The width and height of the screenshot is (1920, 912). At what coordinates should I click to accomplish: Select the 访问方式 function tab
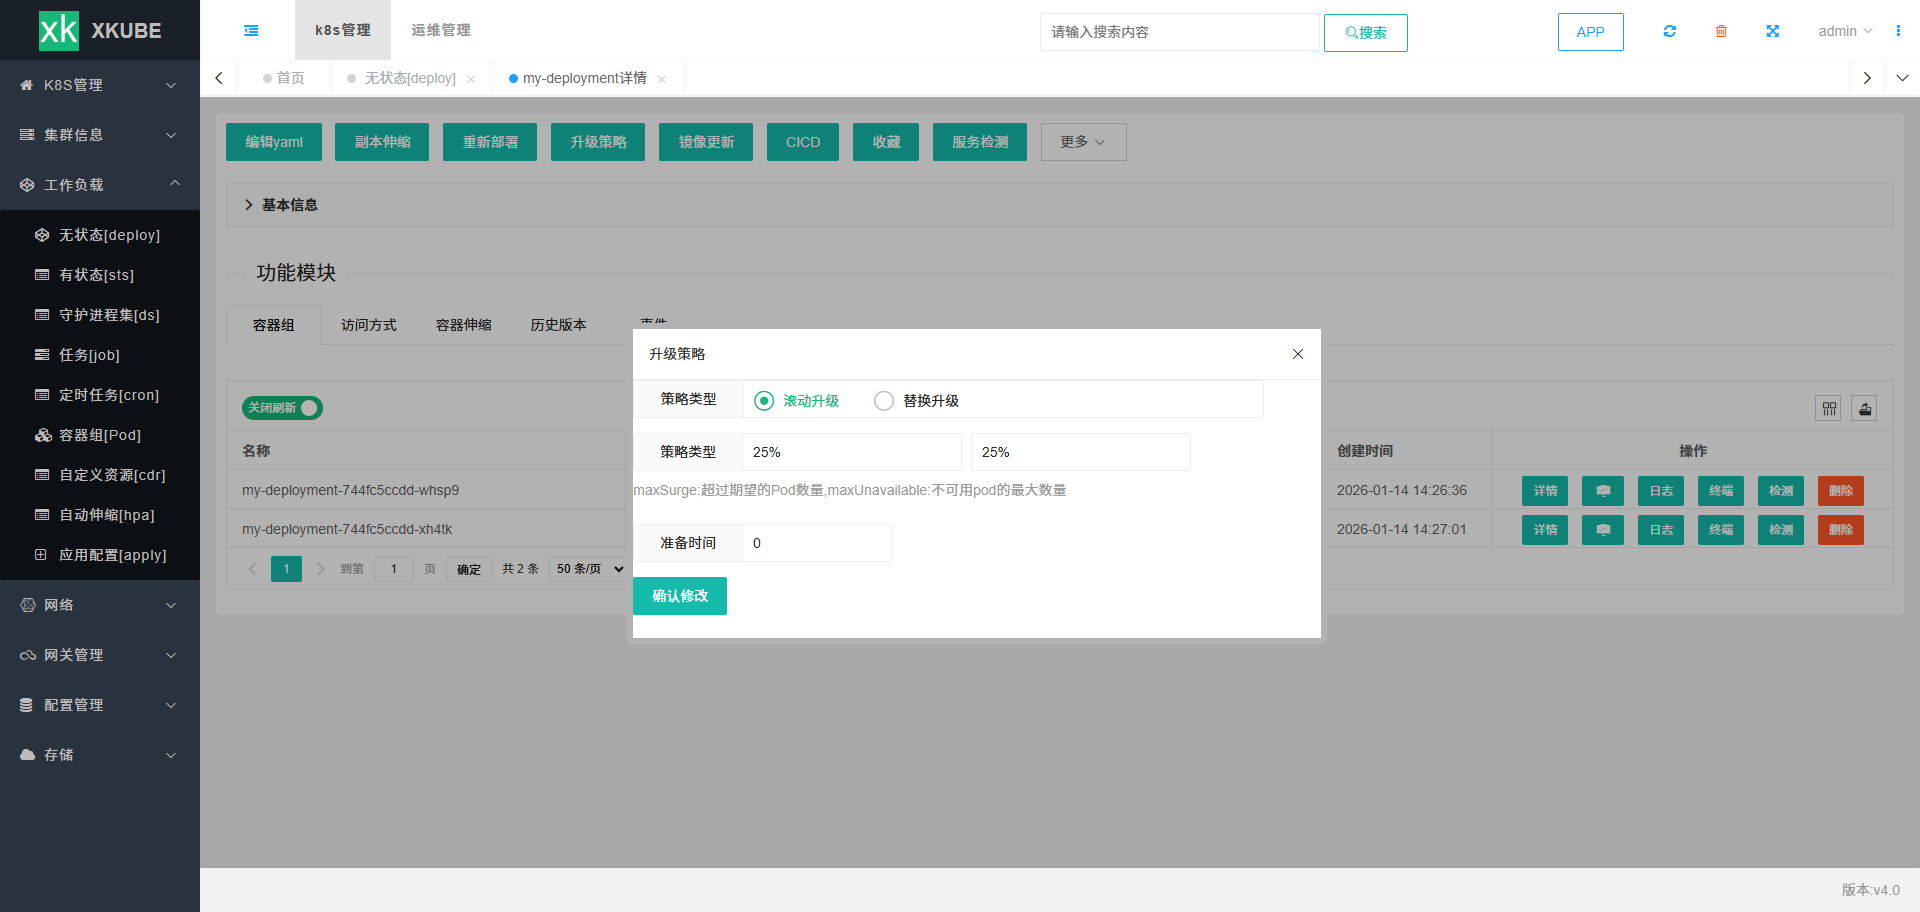coord(368,325)
